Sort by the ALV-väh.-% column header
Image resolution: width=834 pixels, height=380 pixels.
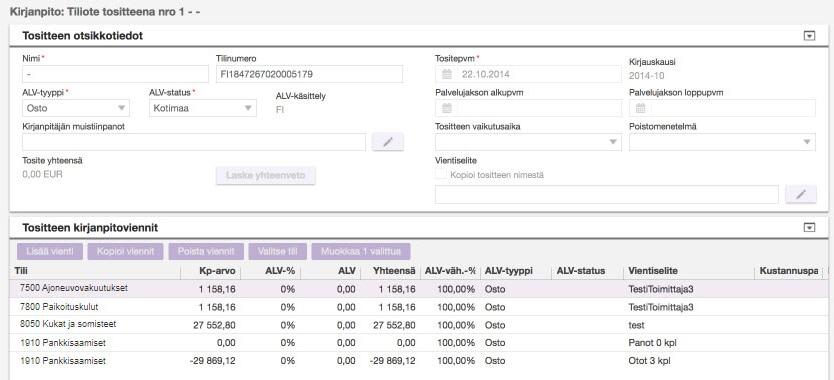coord(450,271)
